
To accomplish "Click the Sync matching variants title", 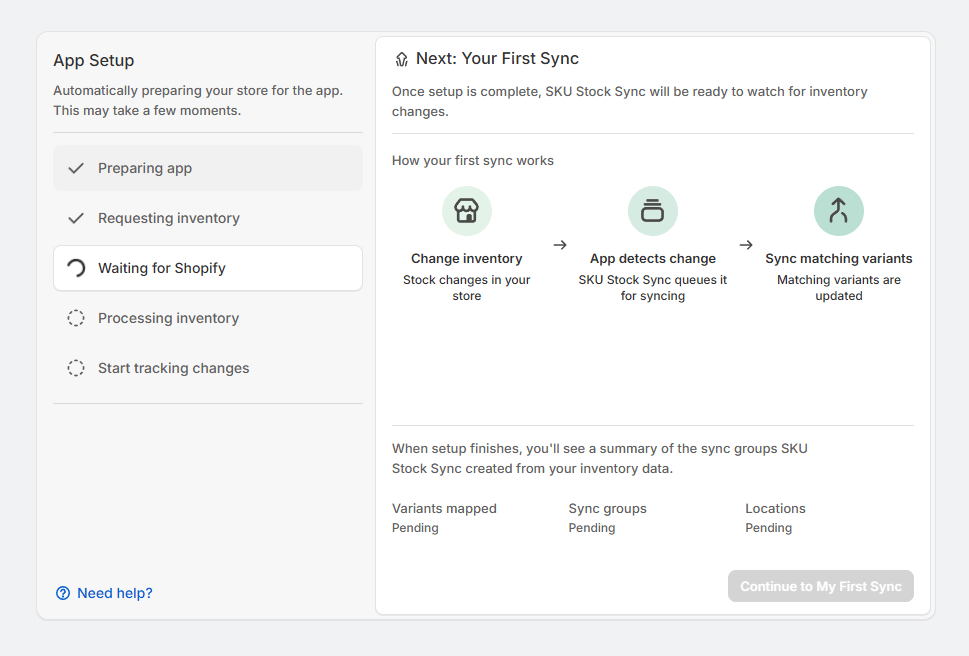I will pos(839,259).
